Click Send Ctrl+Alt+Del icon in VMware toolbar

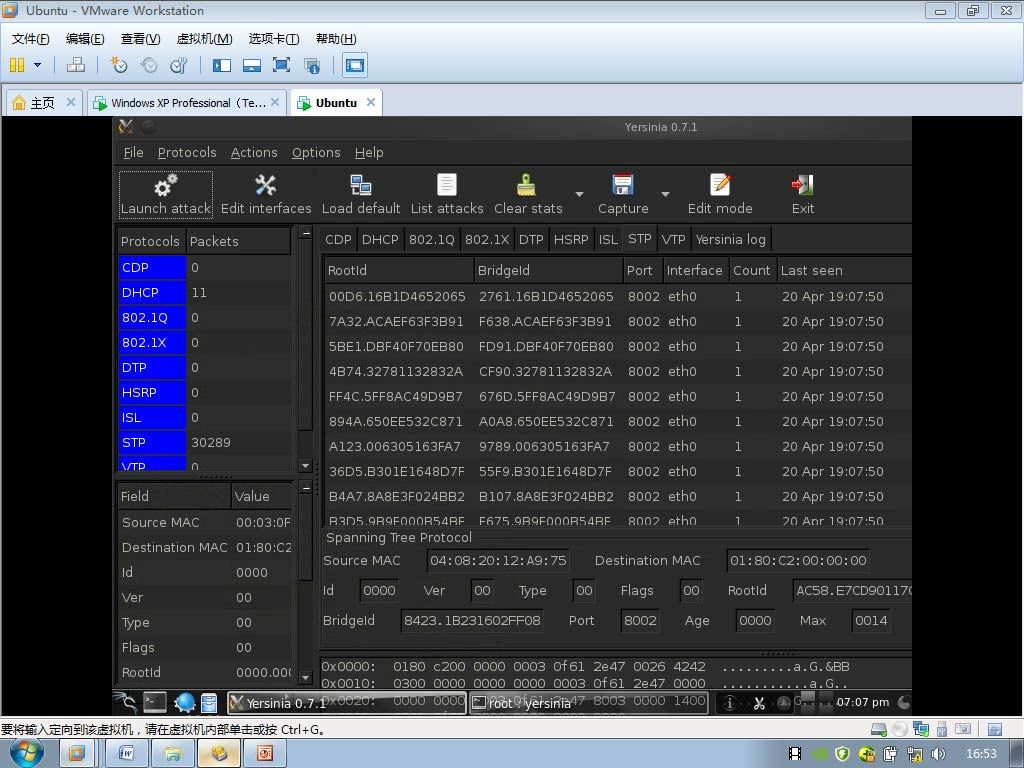[x=76, y=65]
